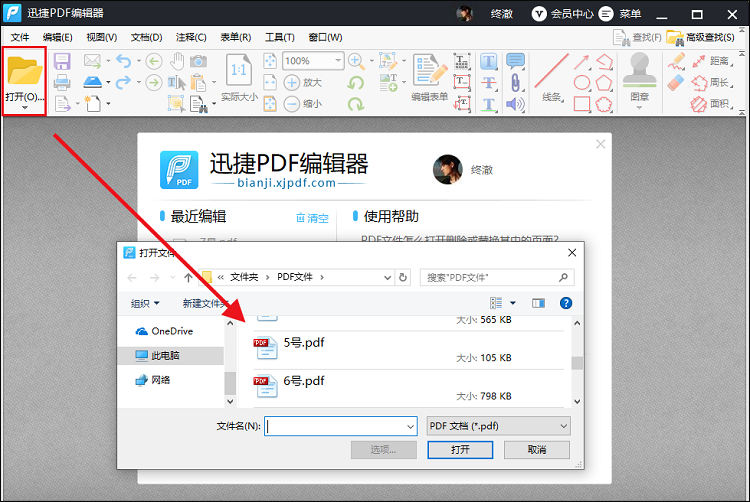Click the sticky note comment icon

pyautogui.click(x=515, y=61)
